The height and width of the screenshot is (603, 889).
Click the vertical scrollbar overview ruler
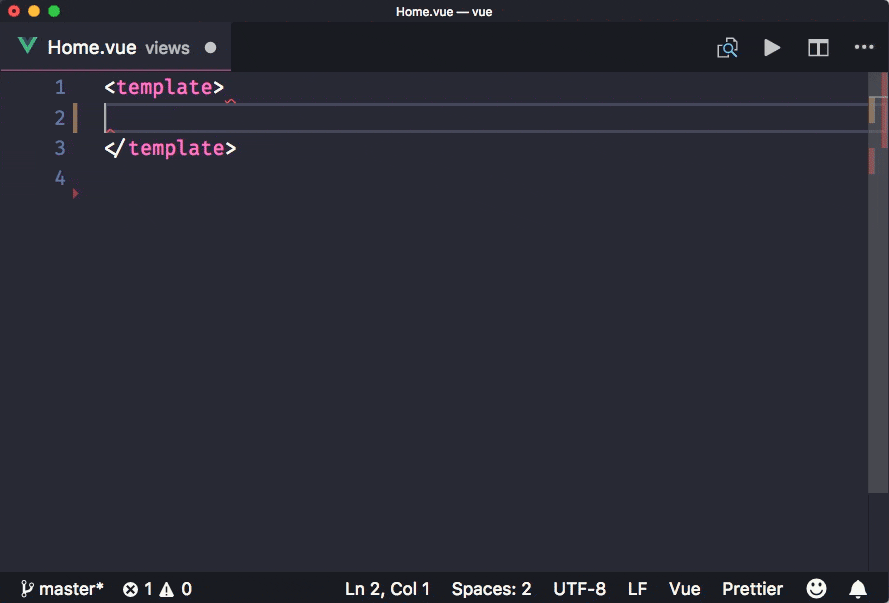(878, 300)
